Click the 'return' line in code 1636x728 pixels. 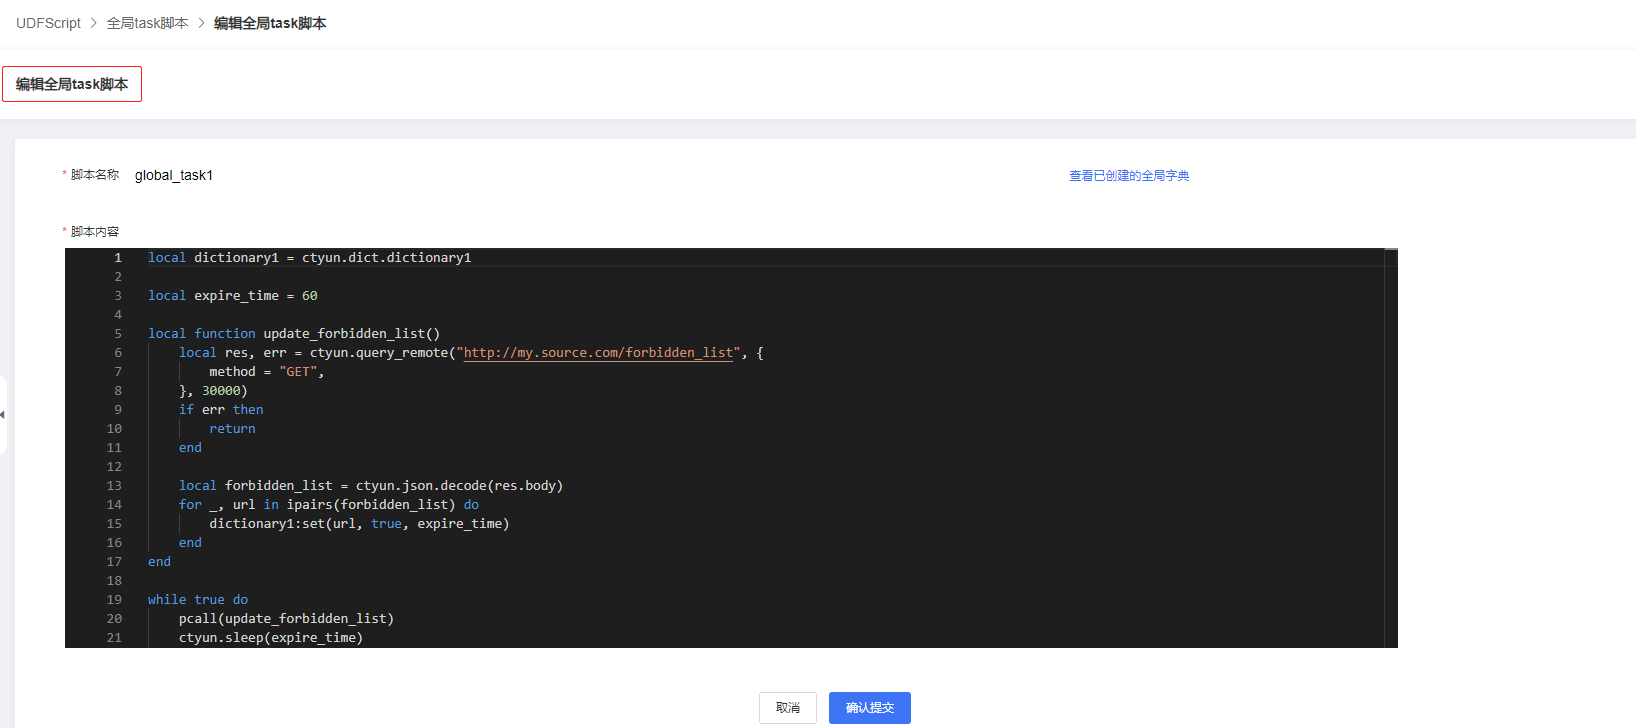coord(232,428)
